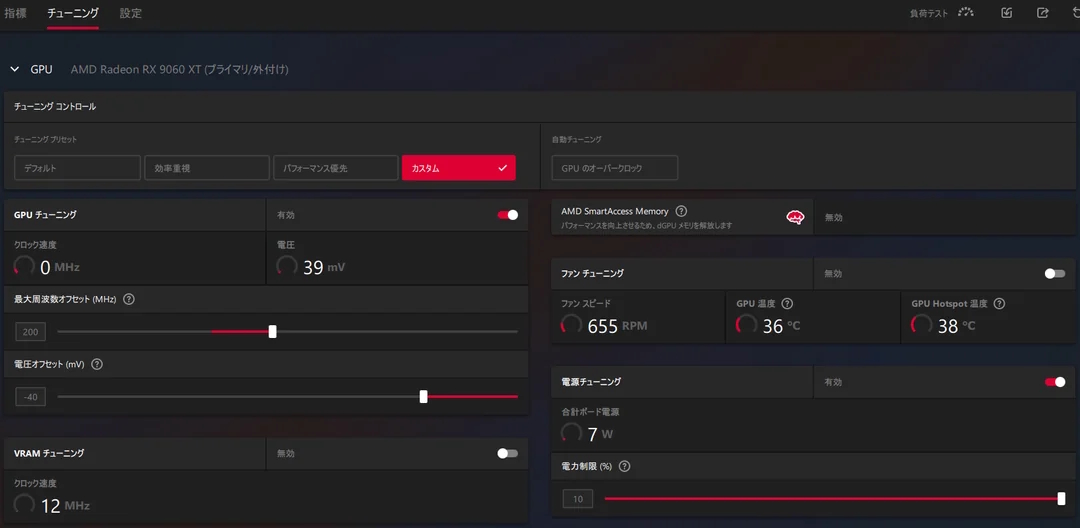Click the checkmark on the カスタム preset
The image size is (1080, 528).
click(x=502, y=168)
